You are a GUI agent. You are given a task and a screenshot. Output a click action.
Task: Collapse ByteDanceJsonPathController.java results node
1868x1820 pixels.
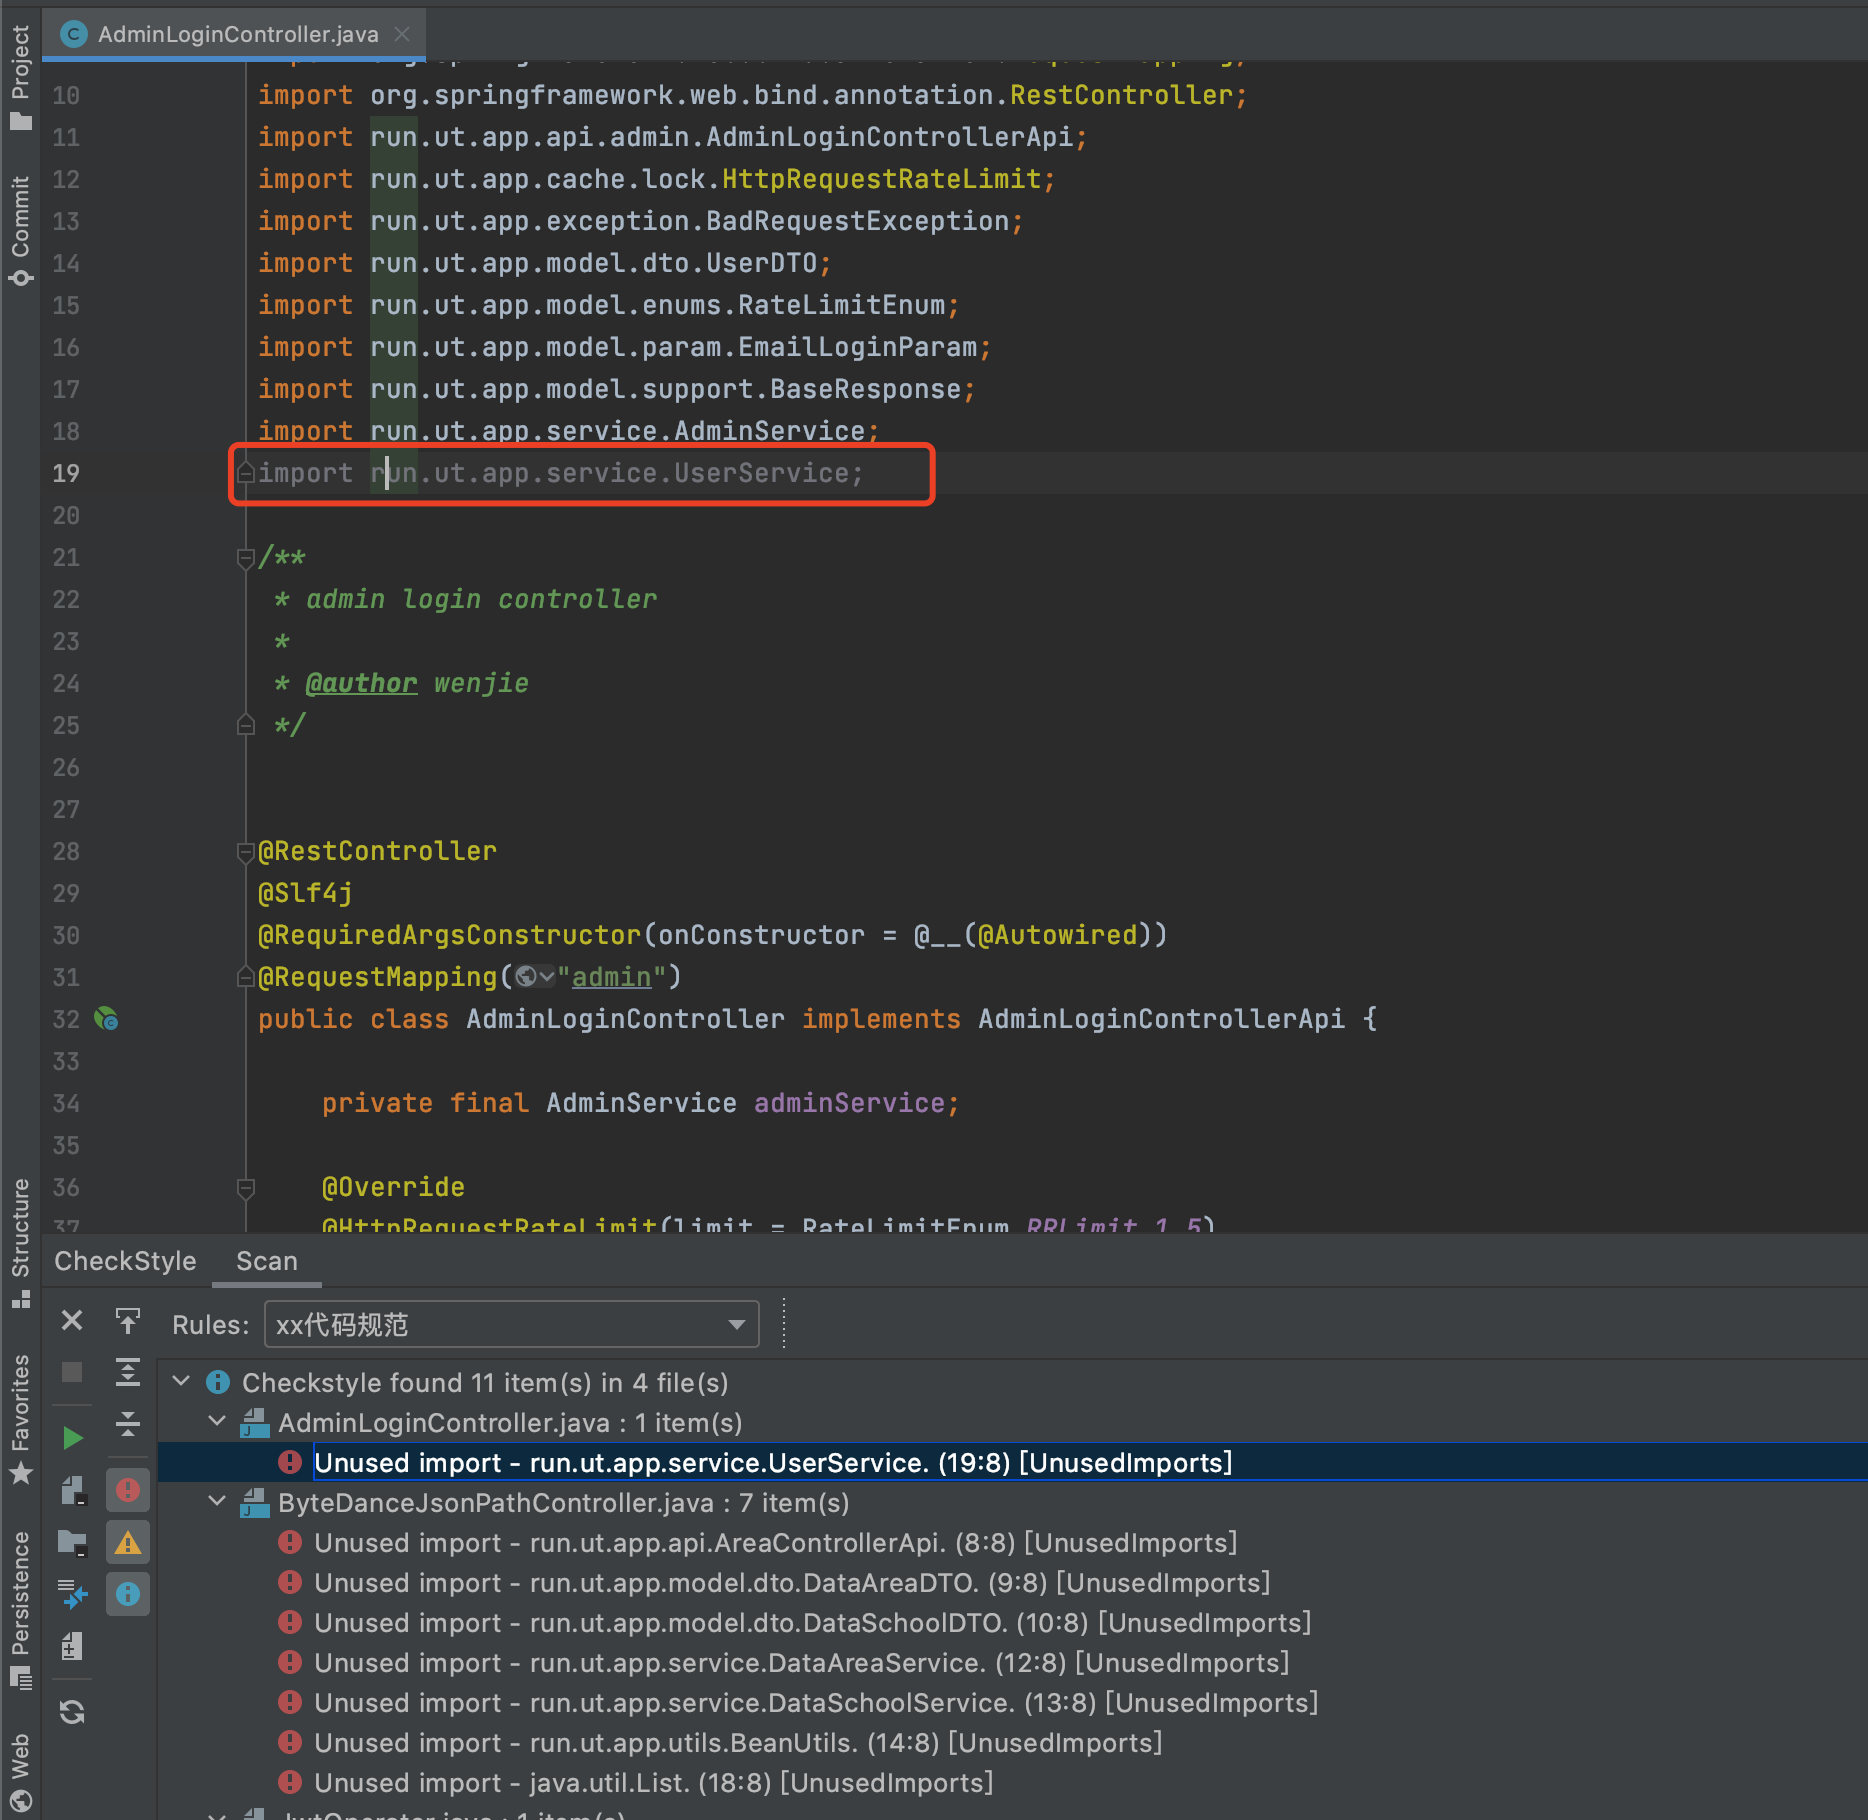217,1502
